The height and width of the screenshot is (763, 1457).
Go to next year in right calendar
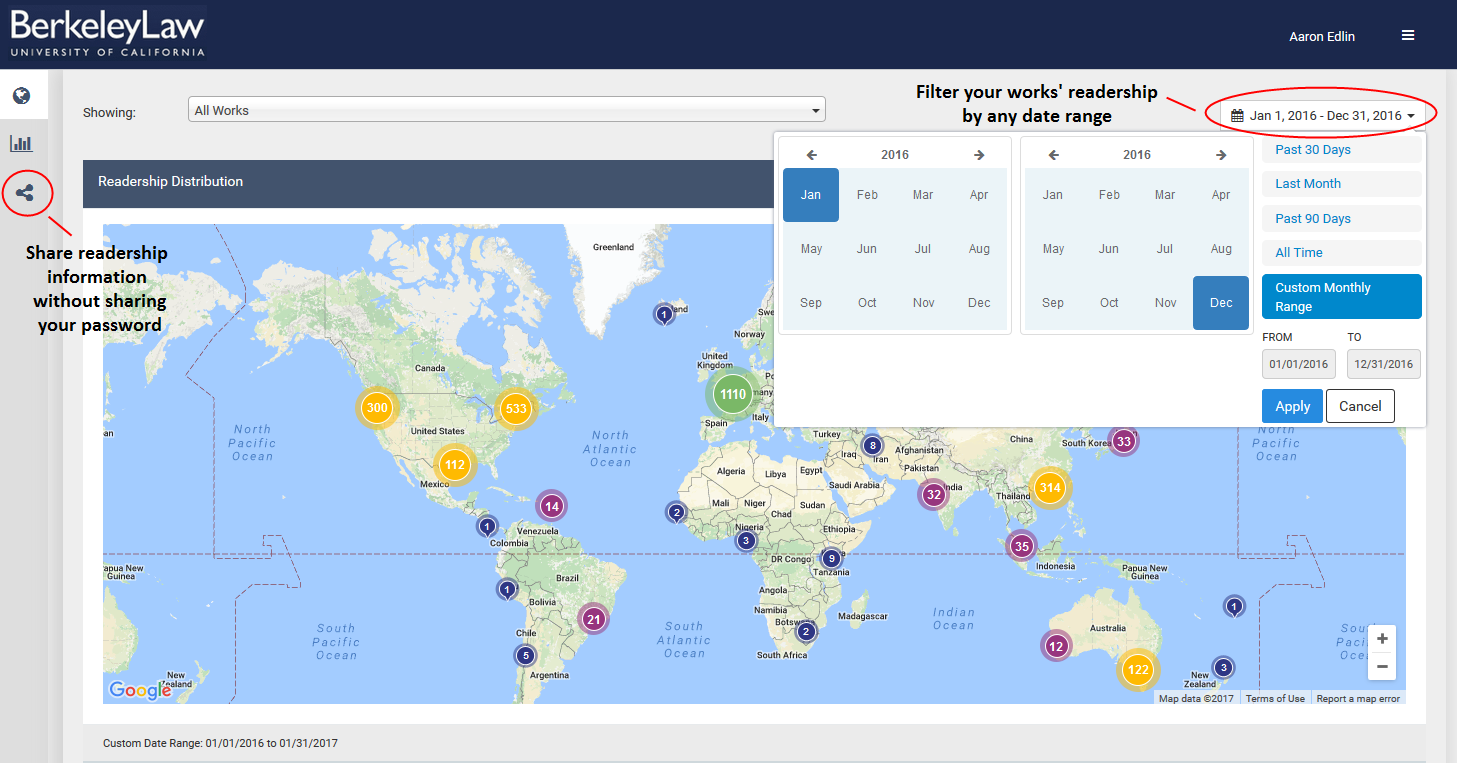(x=1221, y=155)
